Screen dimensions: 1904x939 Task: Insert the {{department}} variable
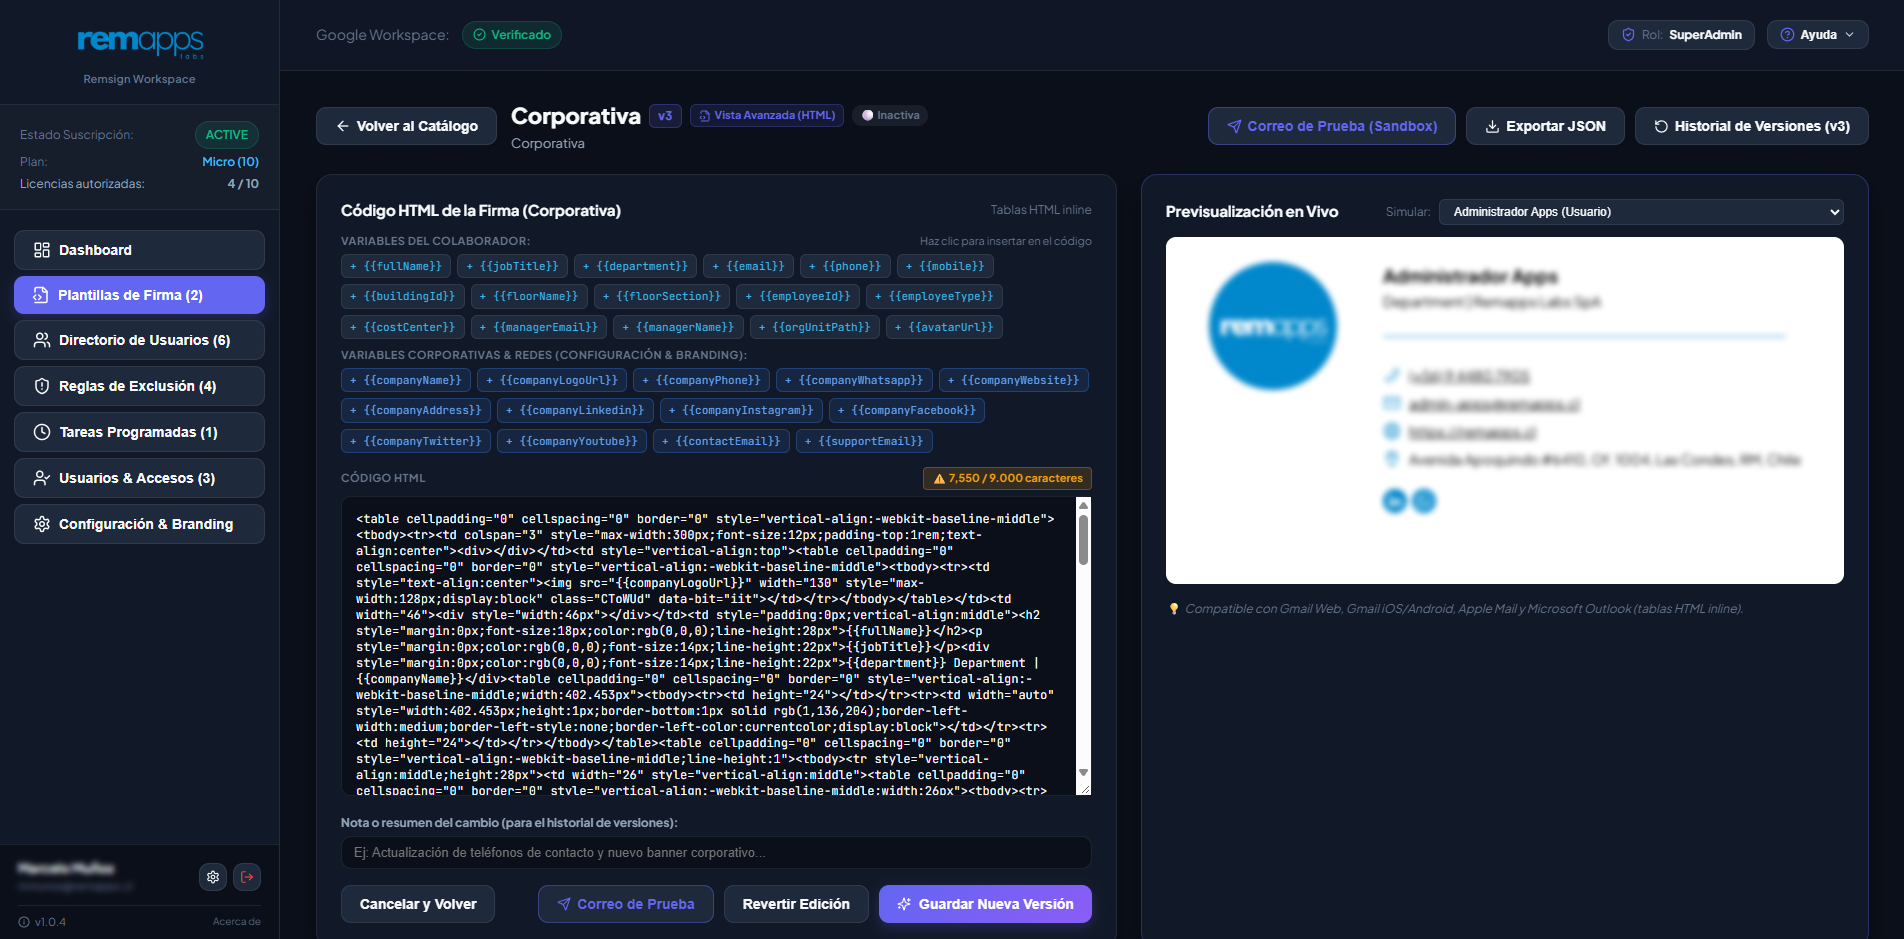tap(635, 267)
